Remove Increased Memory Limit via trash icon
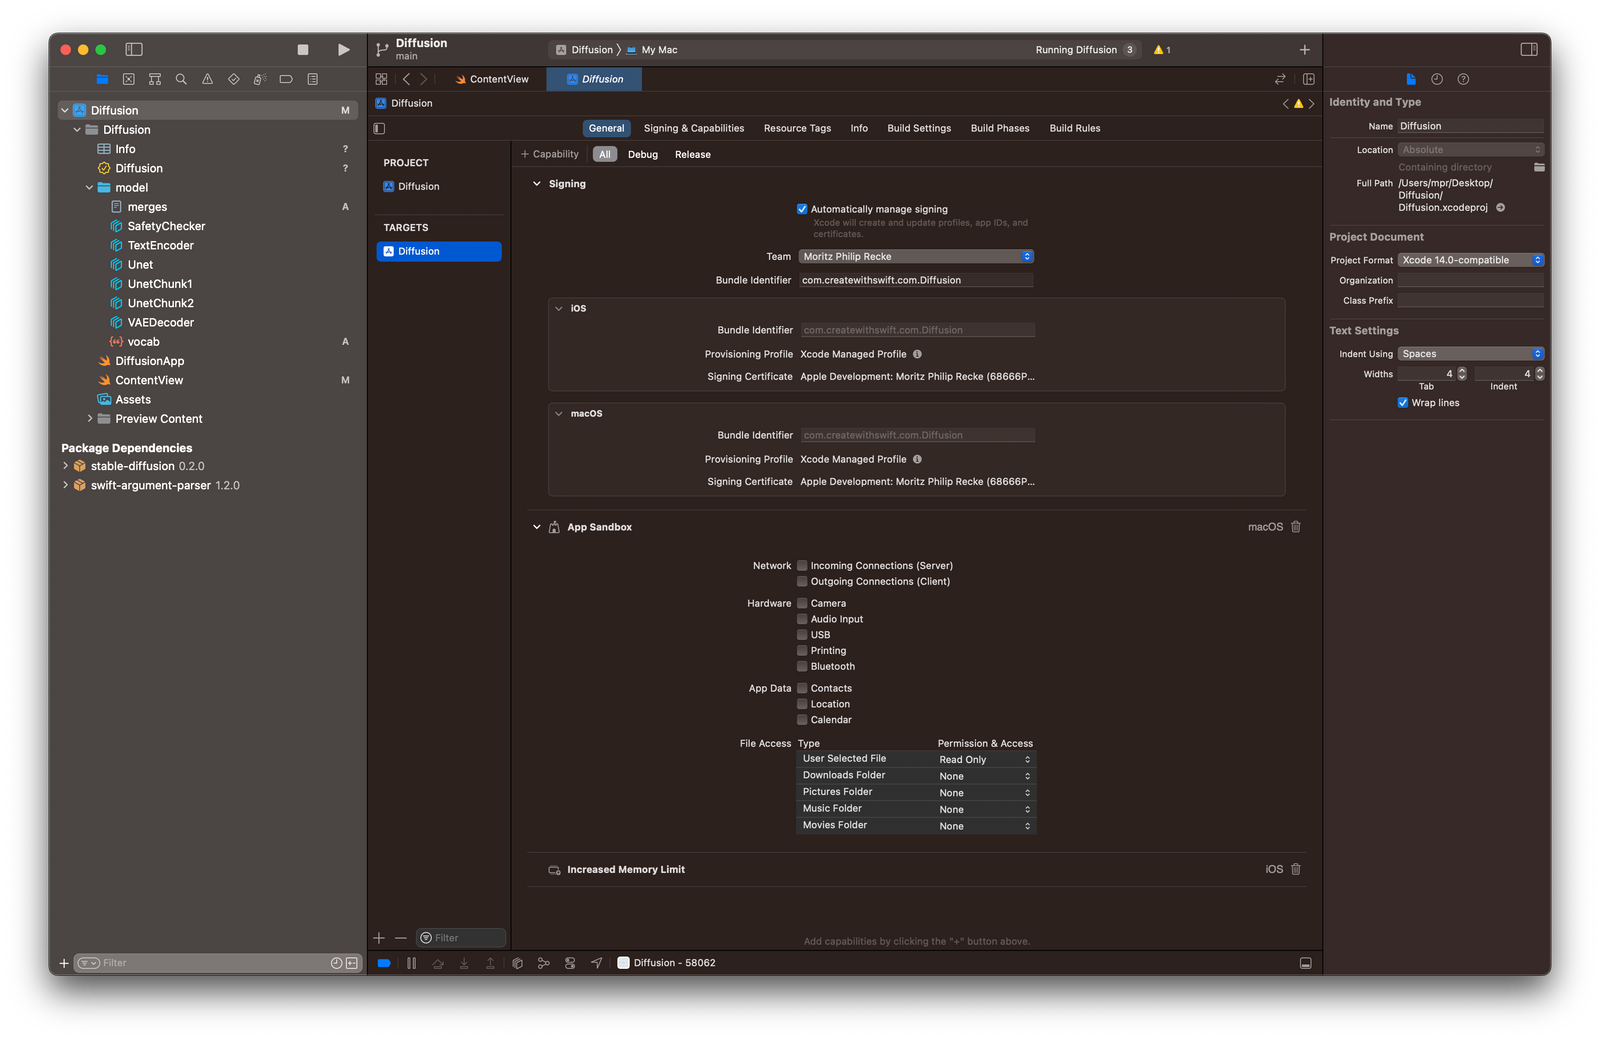1600x1040 pixels. tap(1296, 869)
